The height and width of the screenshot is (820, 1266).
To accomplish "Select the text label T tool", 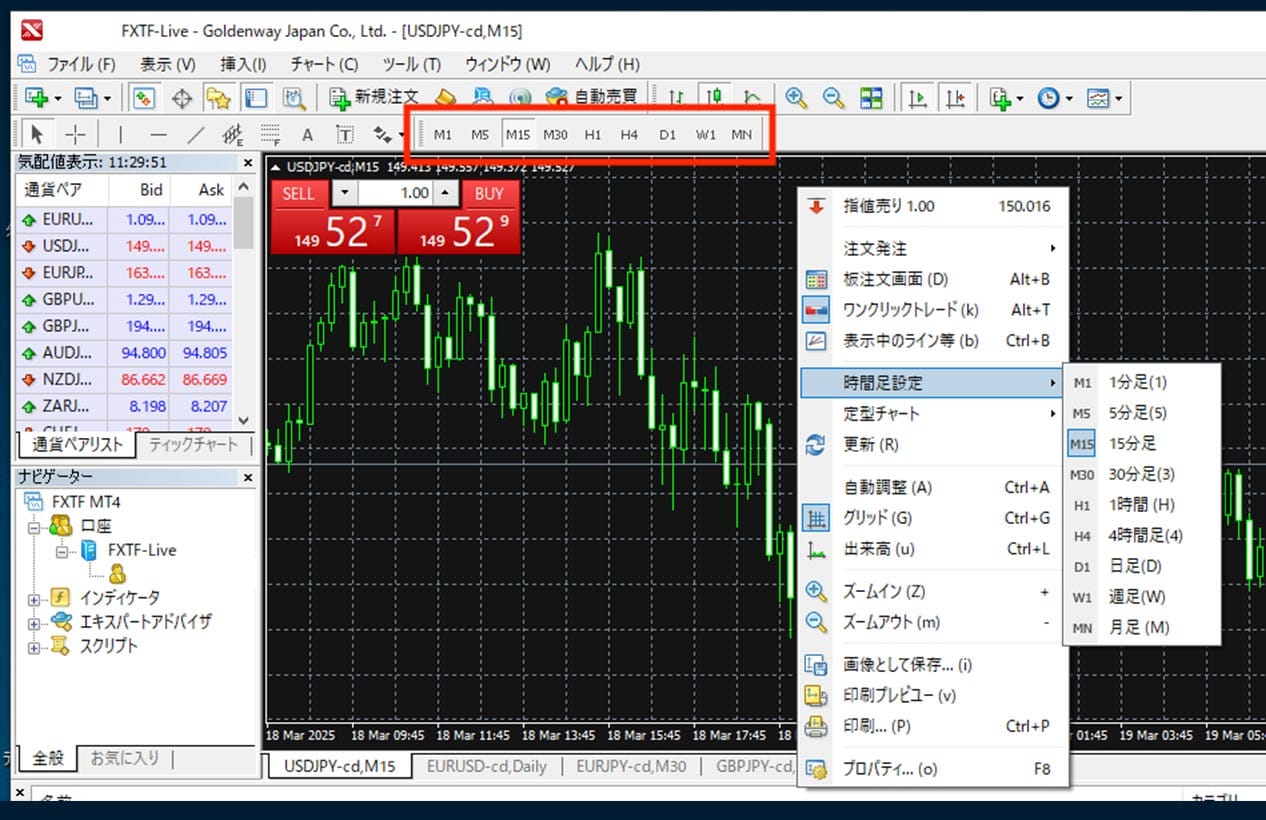I will click(x=344, y=134).
